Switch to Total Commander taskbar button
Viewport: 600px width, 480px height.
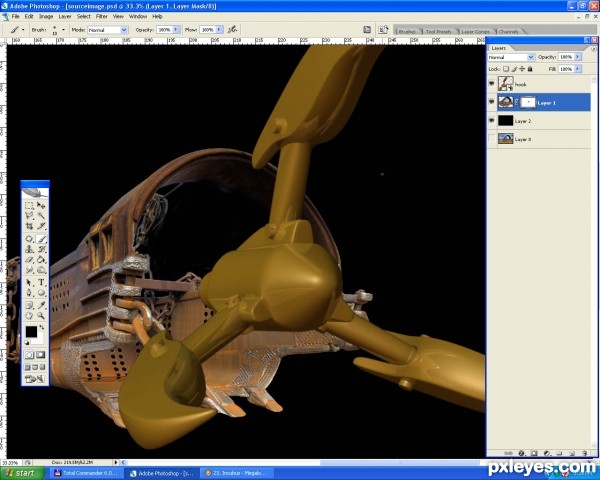(86, 473)
